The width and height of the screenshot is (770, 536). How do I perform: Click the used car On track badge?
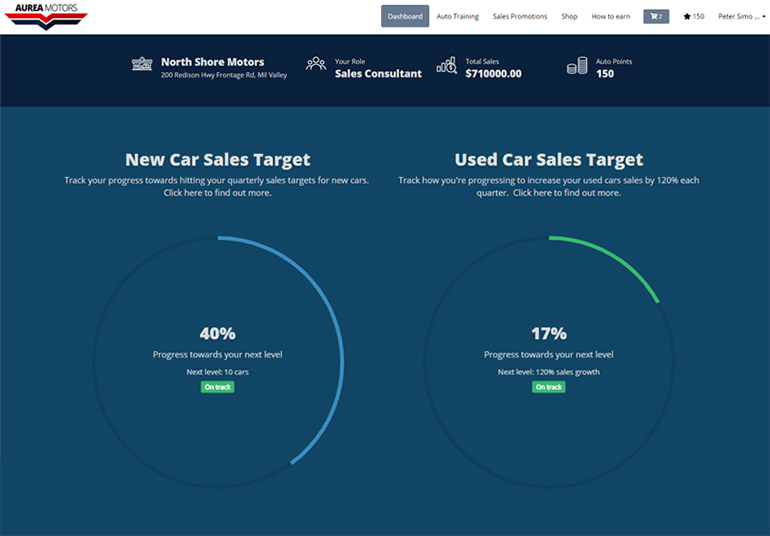(548, 387)
